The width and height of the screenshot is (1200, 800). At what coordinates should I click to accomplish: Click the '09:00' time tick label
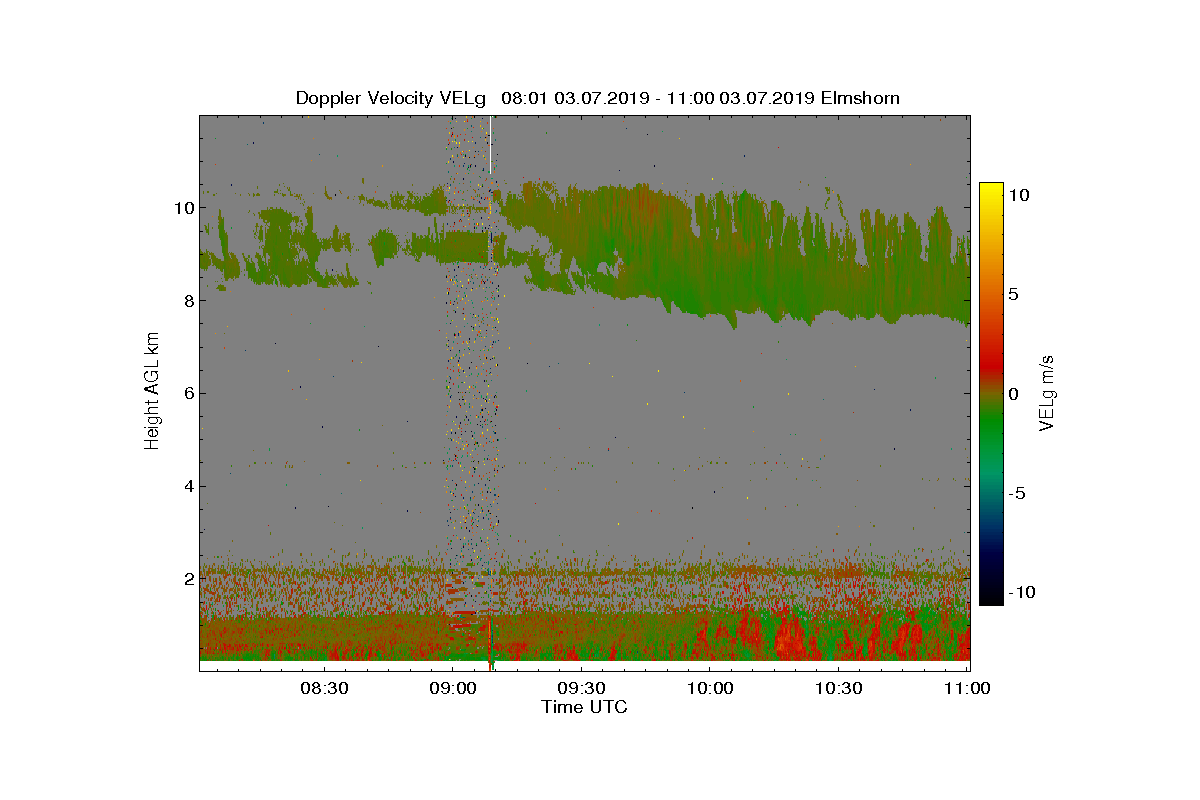coord(452,689)
